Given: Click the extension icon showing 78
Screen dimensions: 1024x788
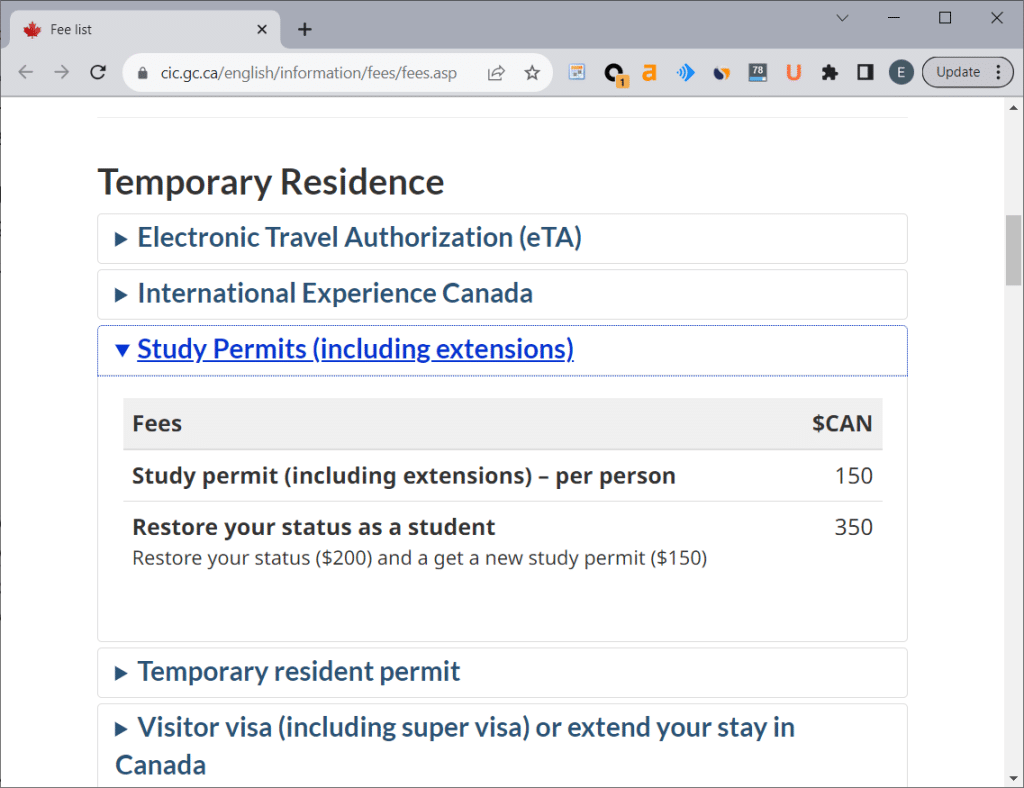Looking at the screenshot, I should 757,72.
